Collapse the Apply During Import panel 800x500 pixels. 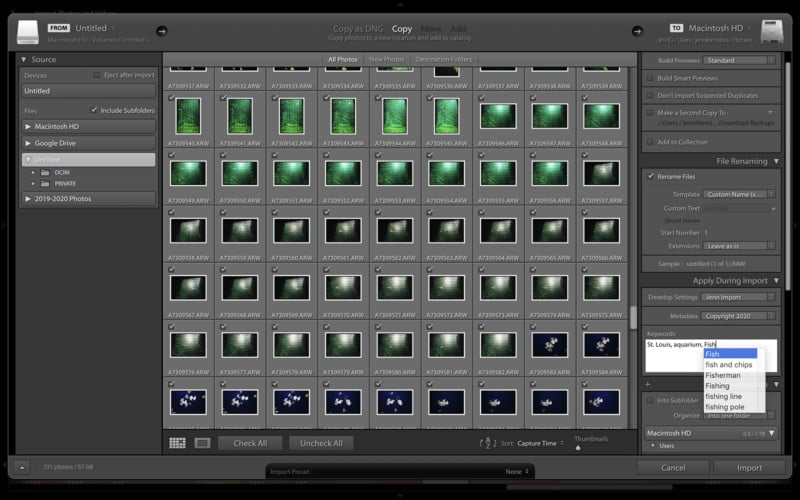coord(777,281)
